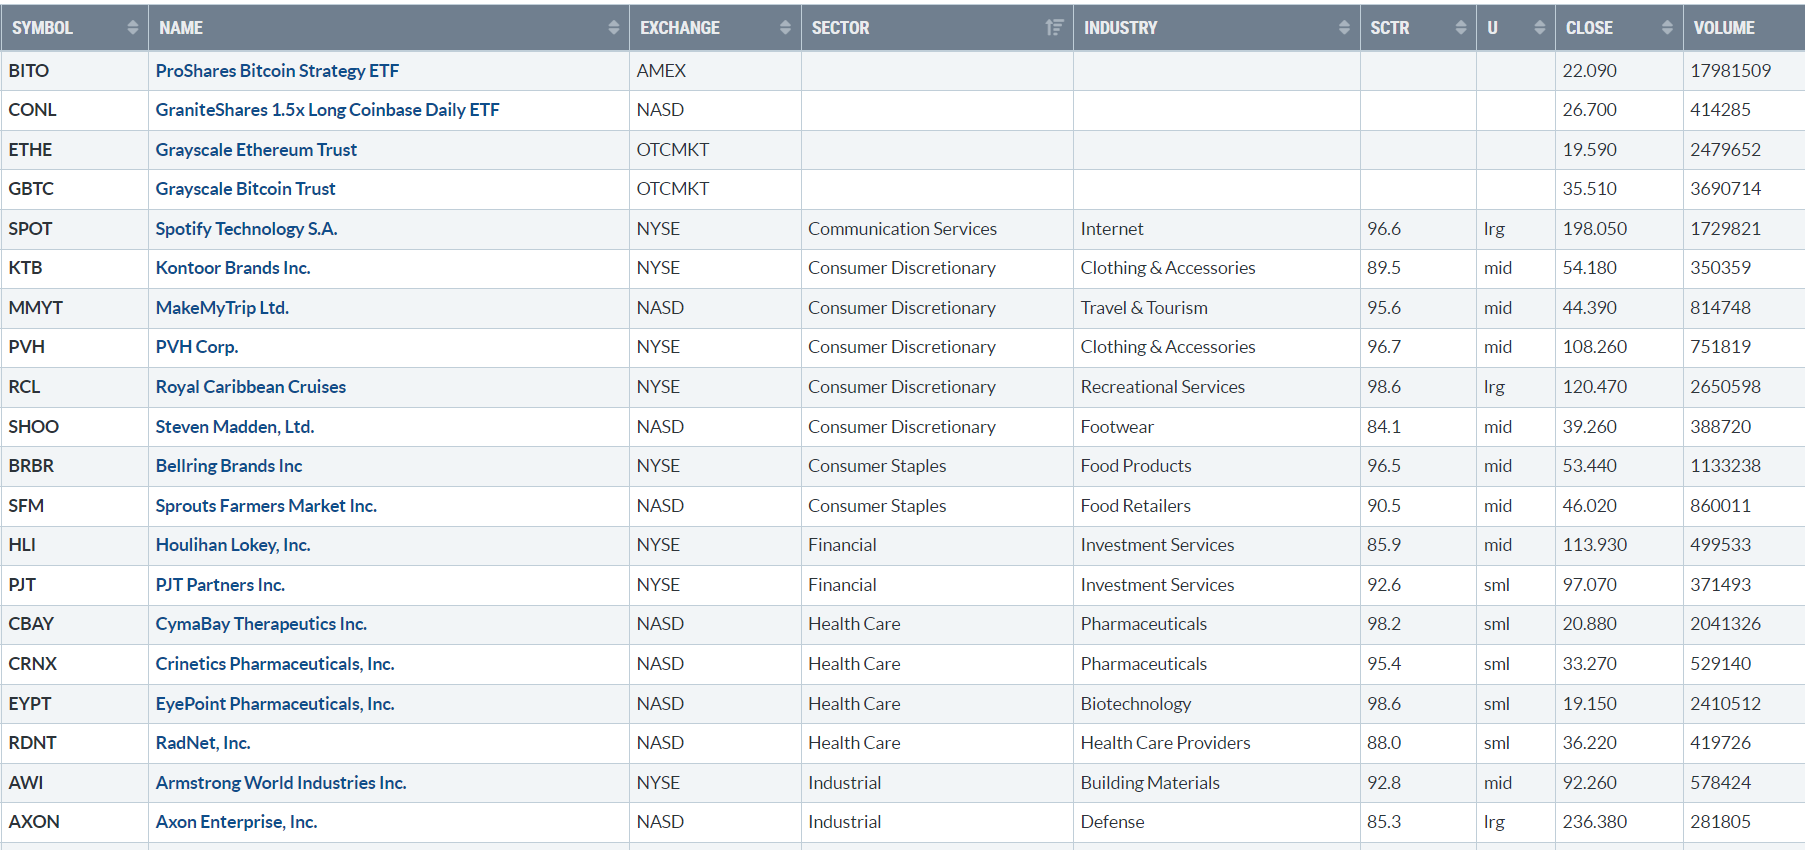The height and width of the screenshot is (850, 1805).
Task: Go to Axon Enterprise, Inc. page
Action: (236, 822)
